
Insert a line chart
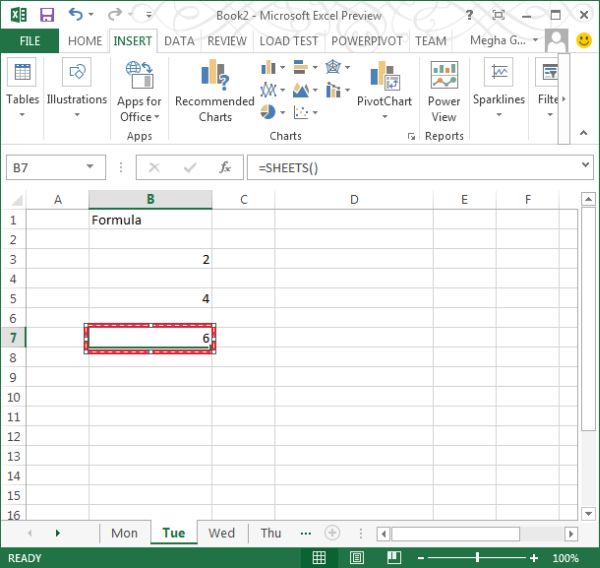point(268,90)
